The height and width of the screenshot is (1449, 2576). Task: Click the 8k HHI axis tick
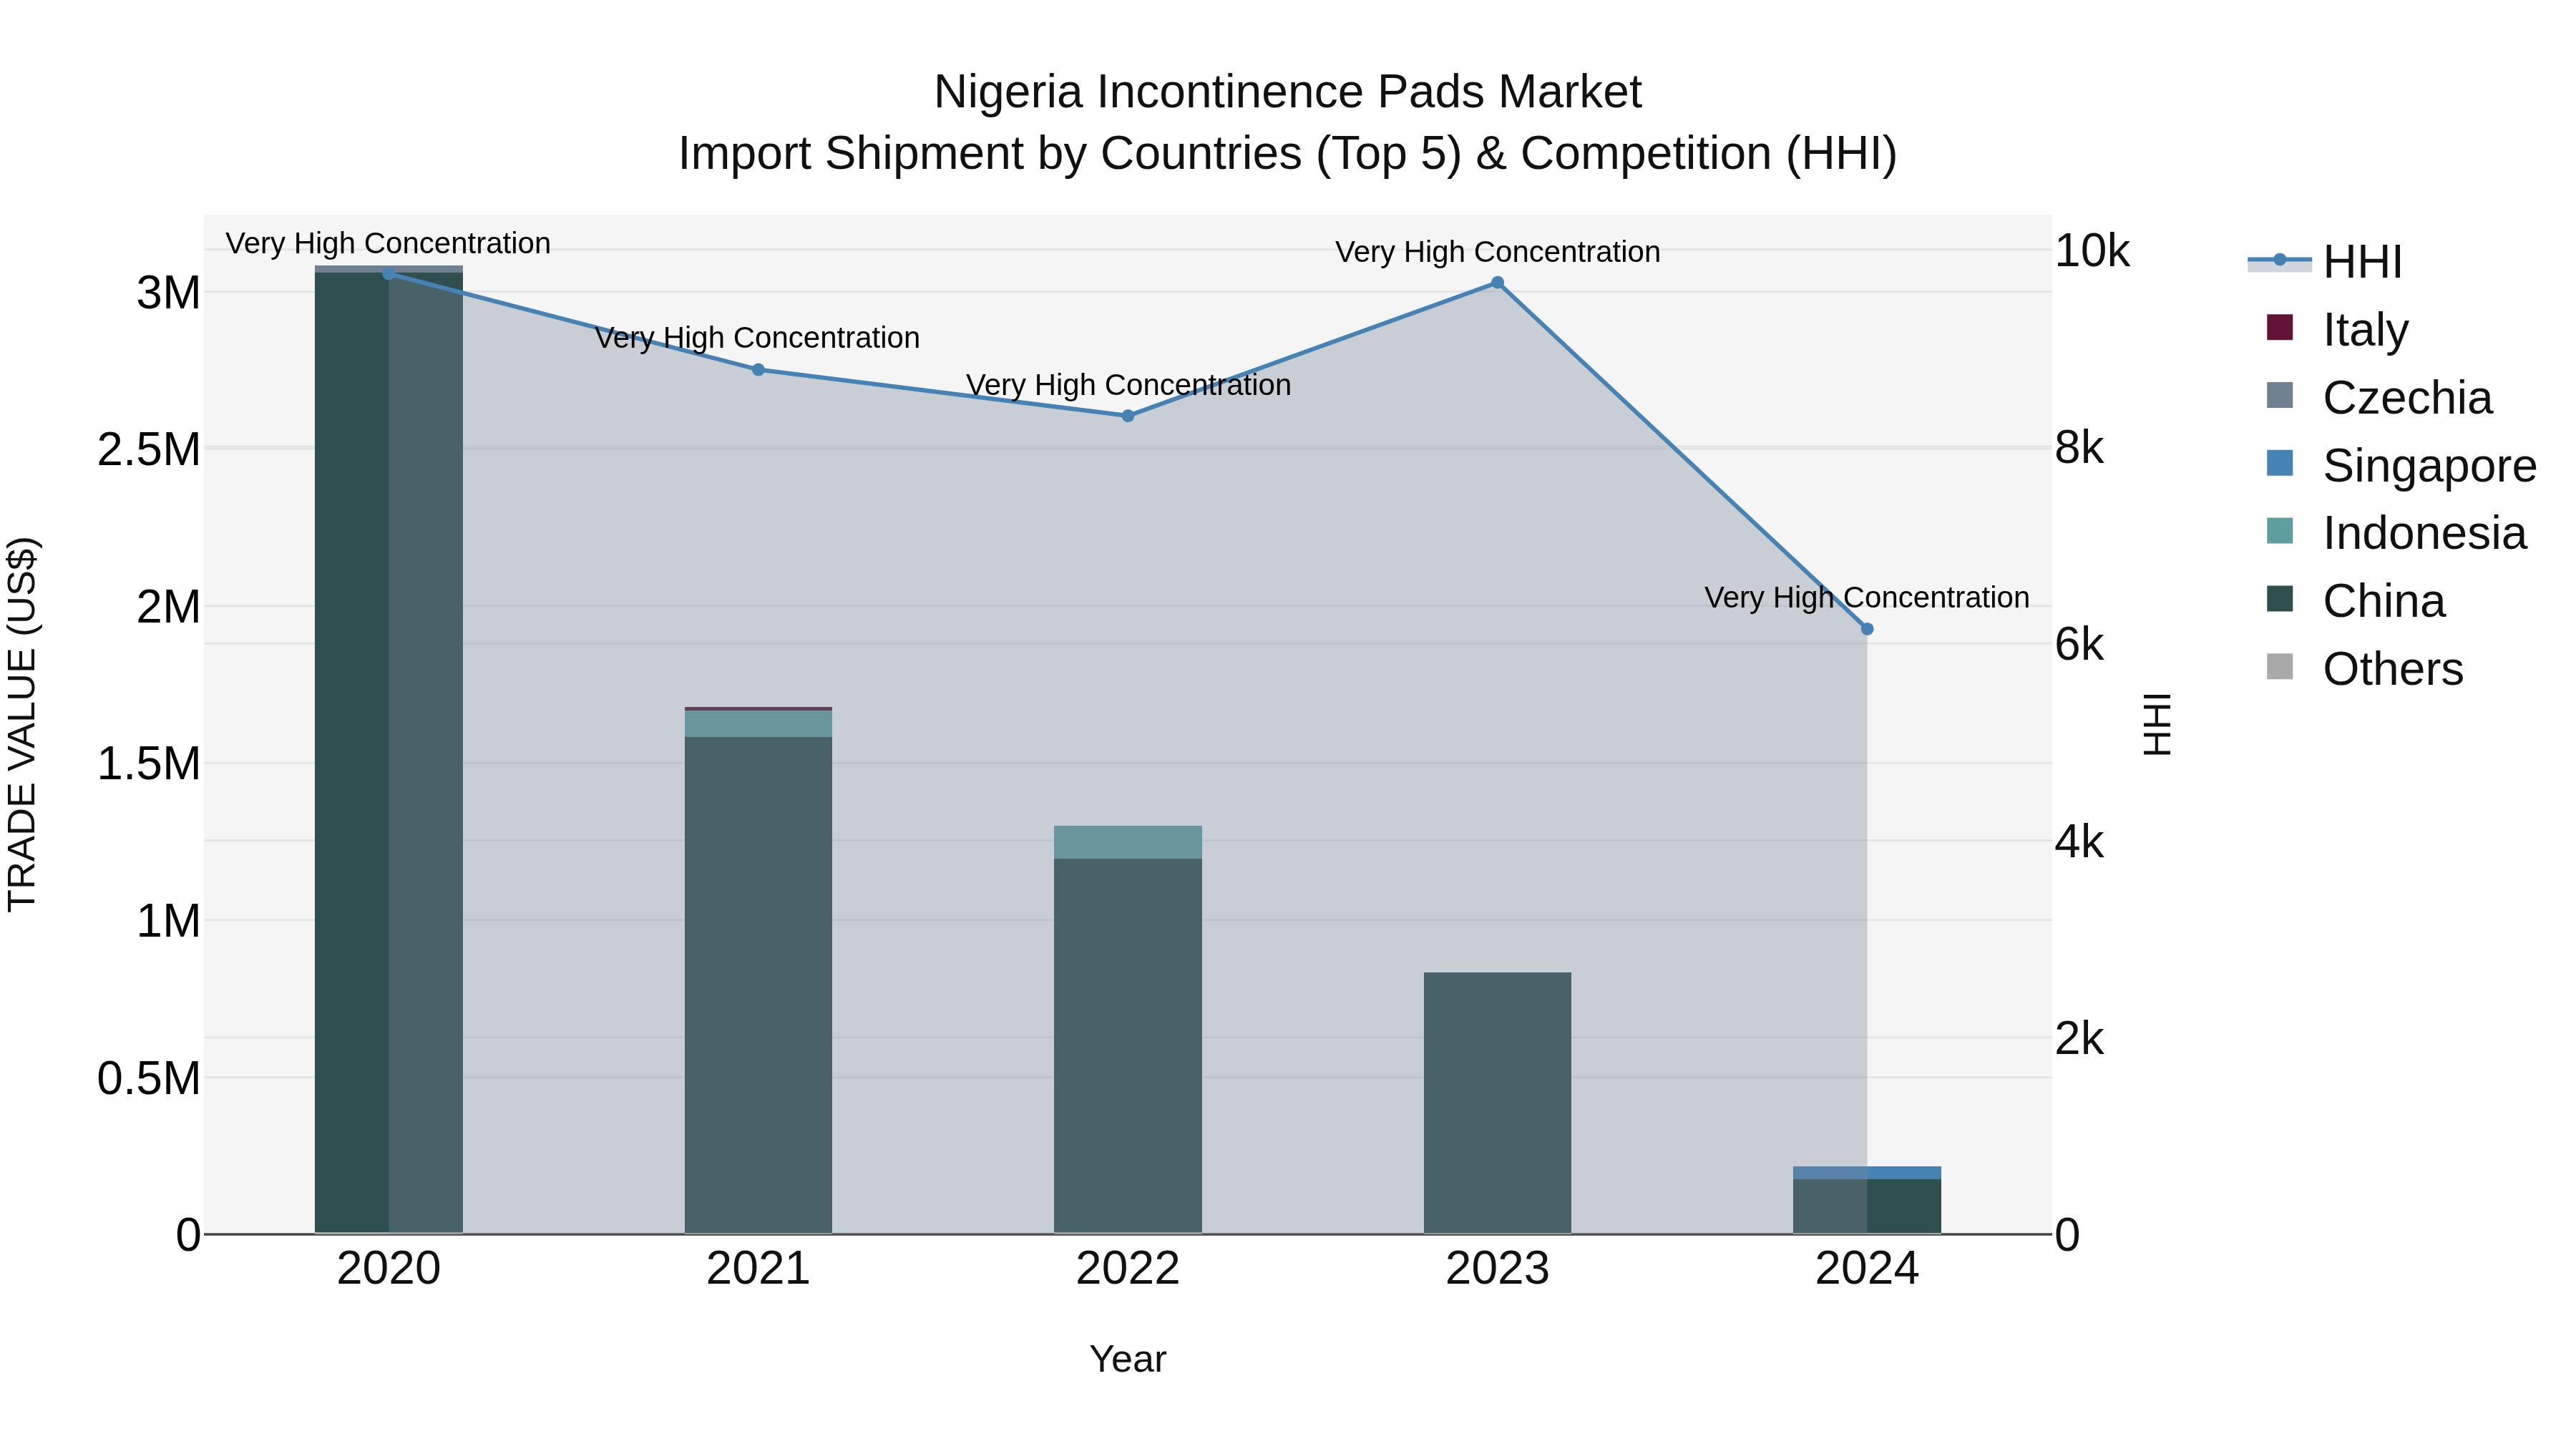pyautogui.click(x=2079, y=448)
